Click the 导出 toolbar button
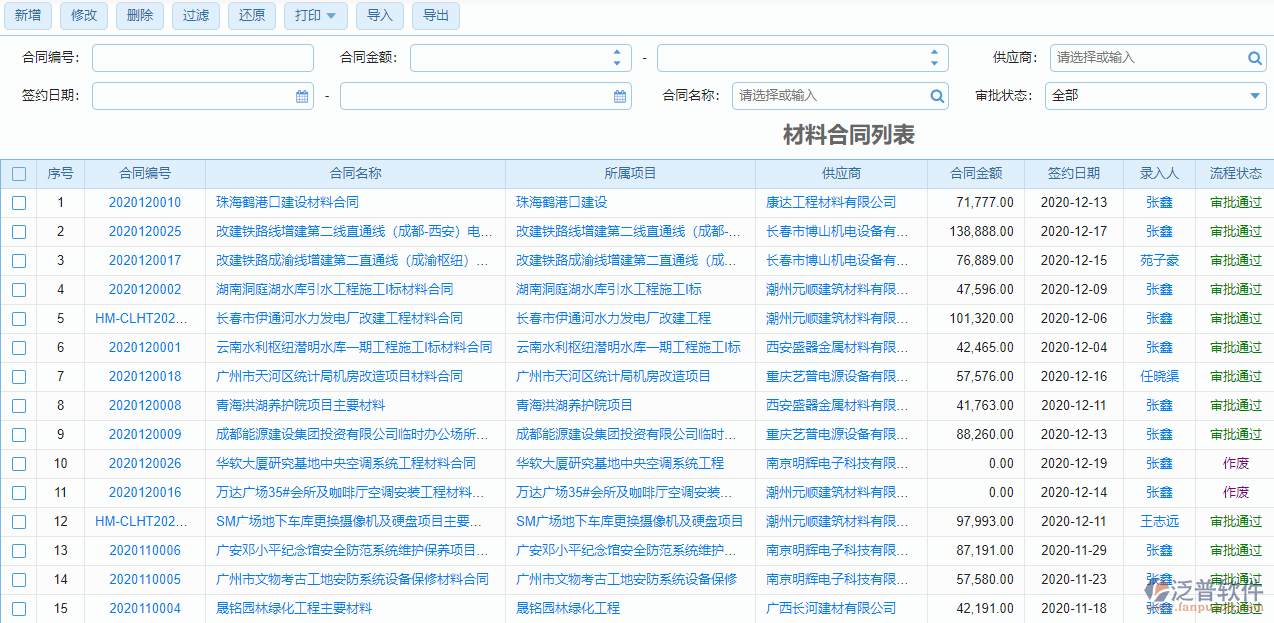 pyautogui.click(x=435, y=16)
